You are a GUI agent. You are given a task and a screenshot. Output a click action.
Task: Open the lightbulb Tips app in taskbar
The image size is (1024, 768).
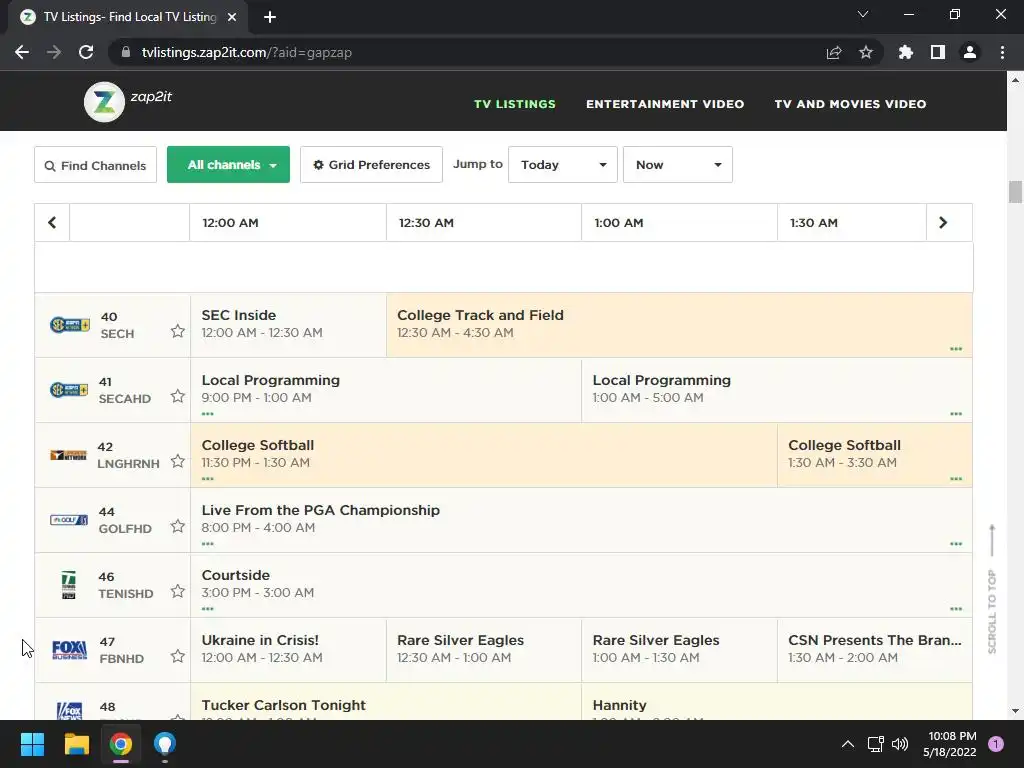coord(165,744)
